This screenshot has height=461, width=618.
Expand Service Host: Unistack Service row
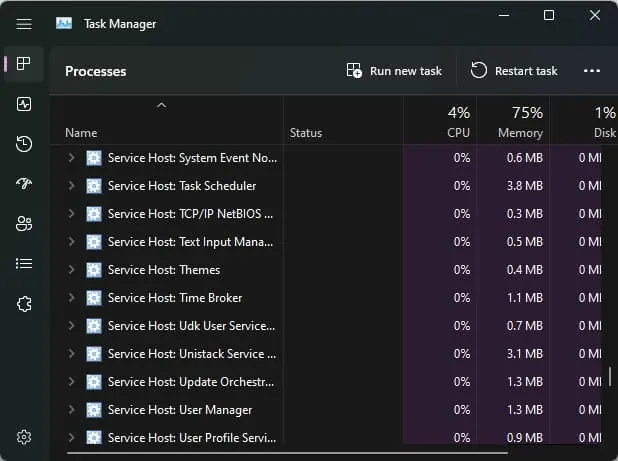pyautogui.click(x=71, y=354)
